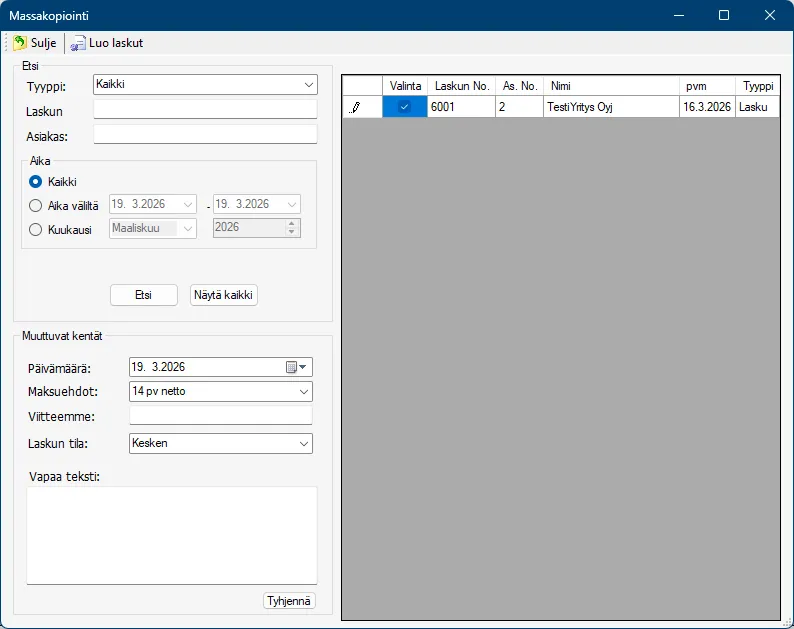794x629 pixels.
Task: Open the Maksuehdot dropdown
Action: tap(304, 392)
